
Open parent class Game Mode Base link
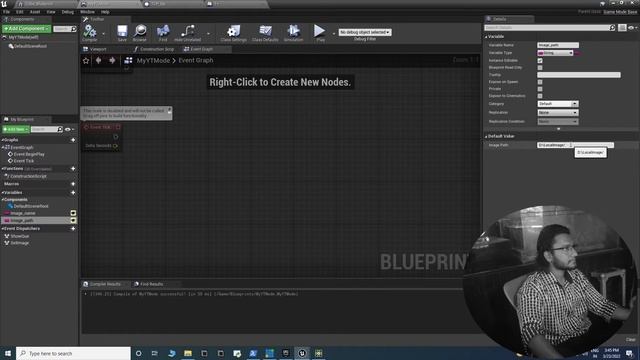pos(620,12)
